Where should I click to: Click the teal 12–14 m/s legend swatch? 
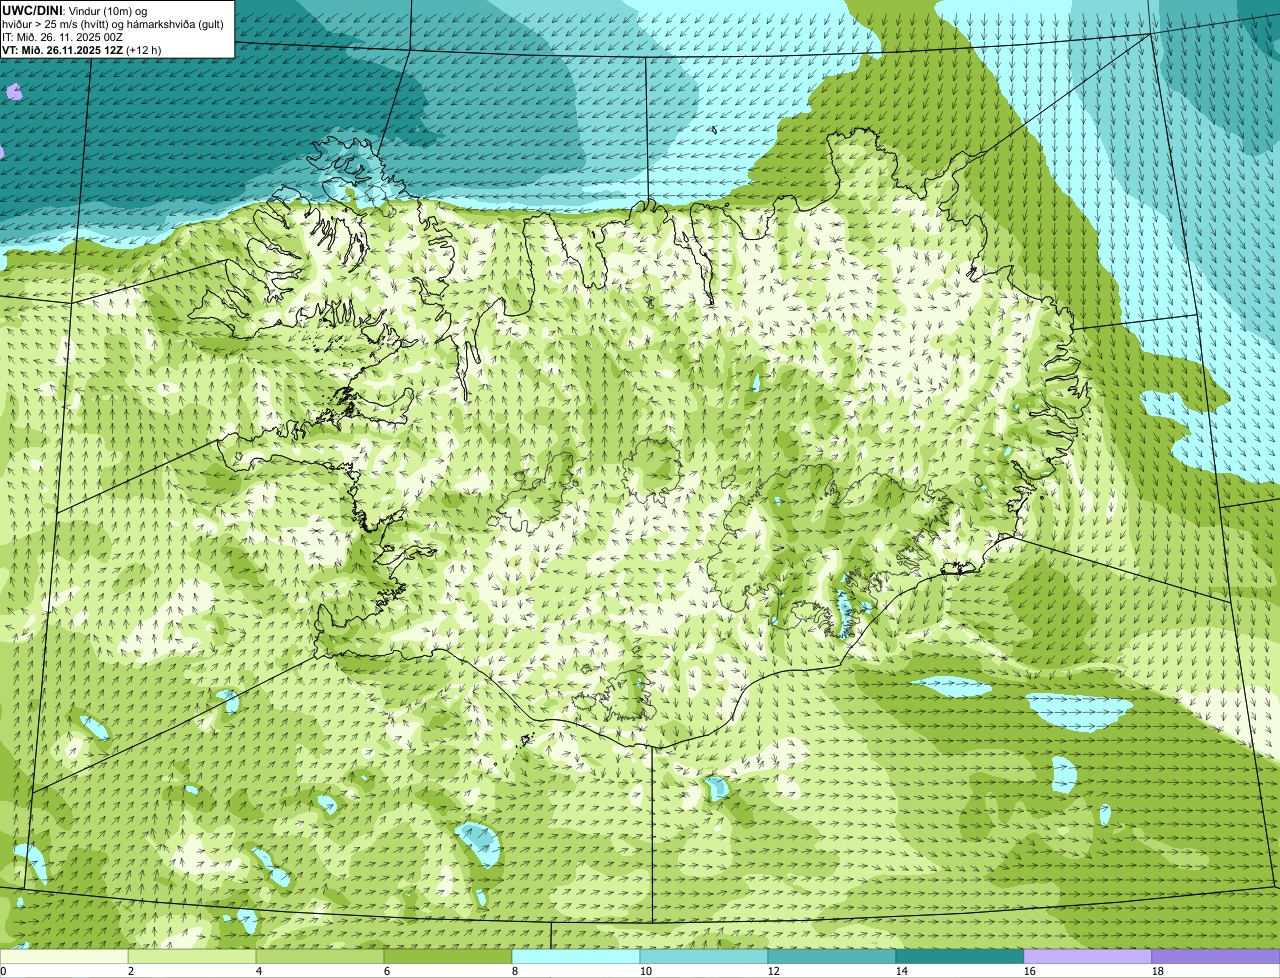click(832, 957)
